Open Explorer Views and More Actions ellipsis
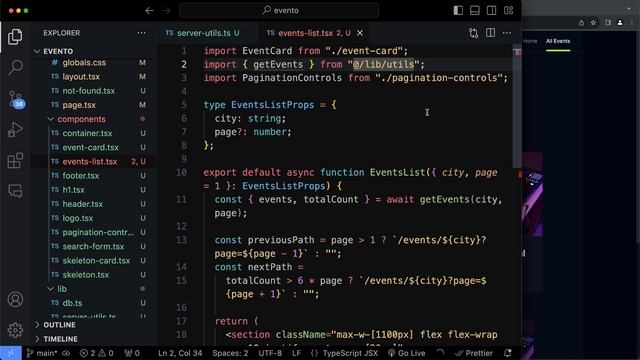The height and width of the screenshot is (360, 640). point(141,33)
